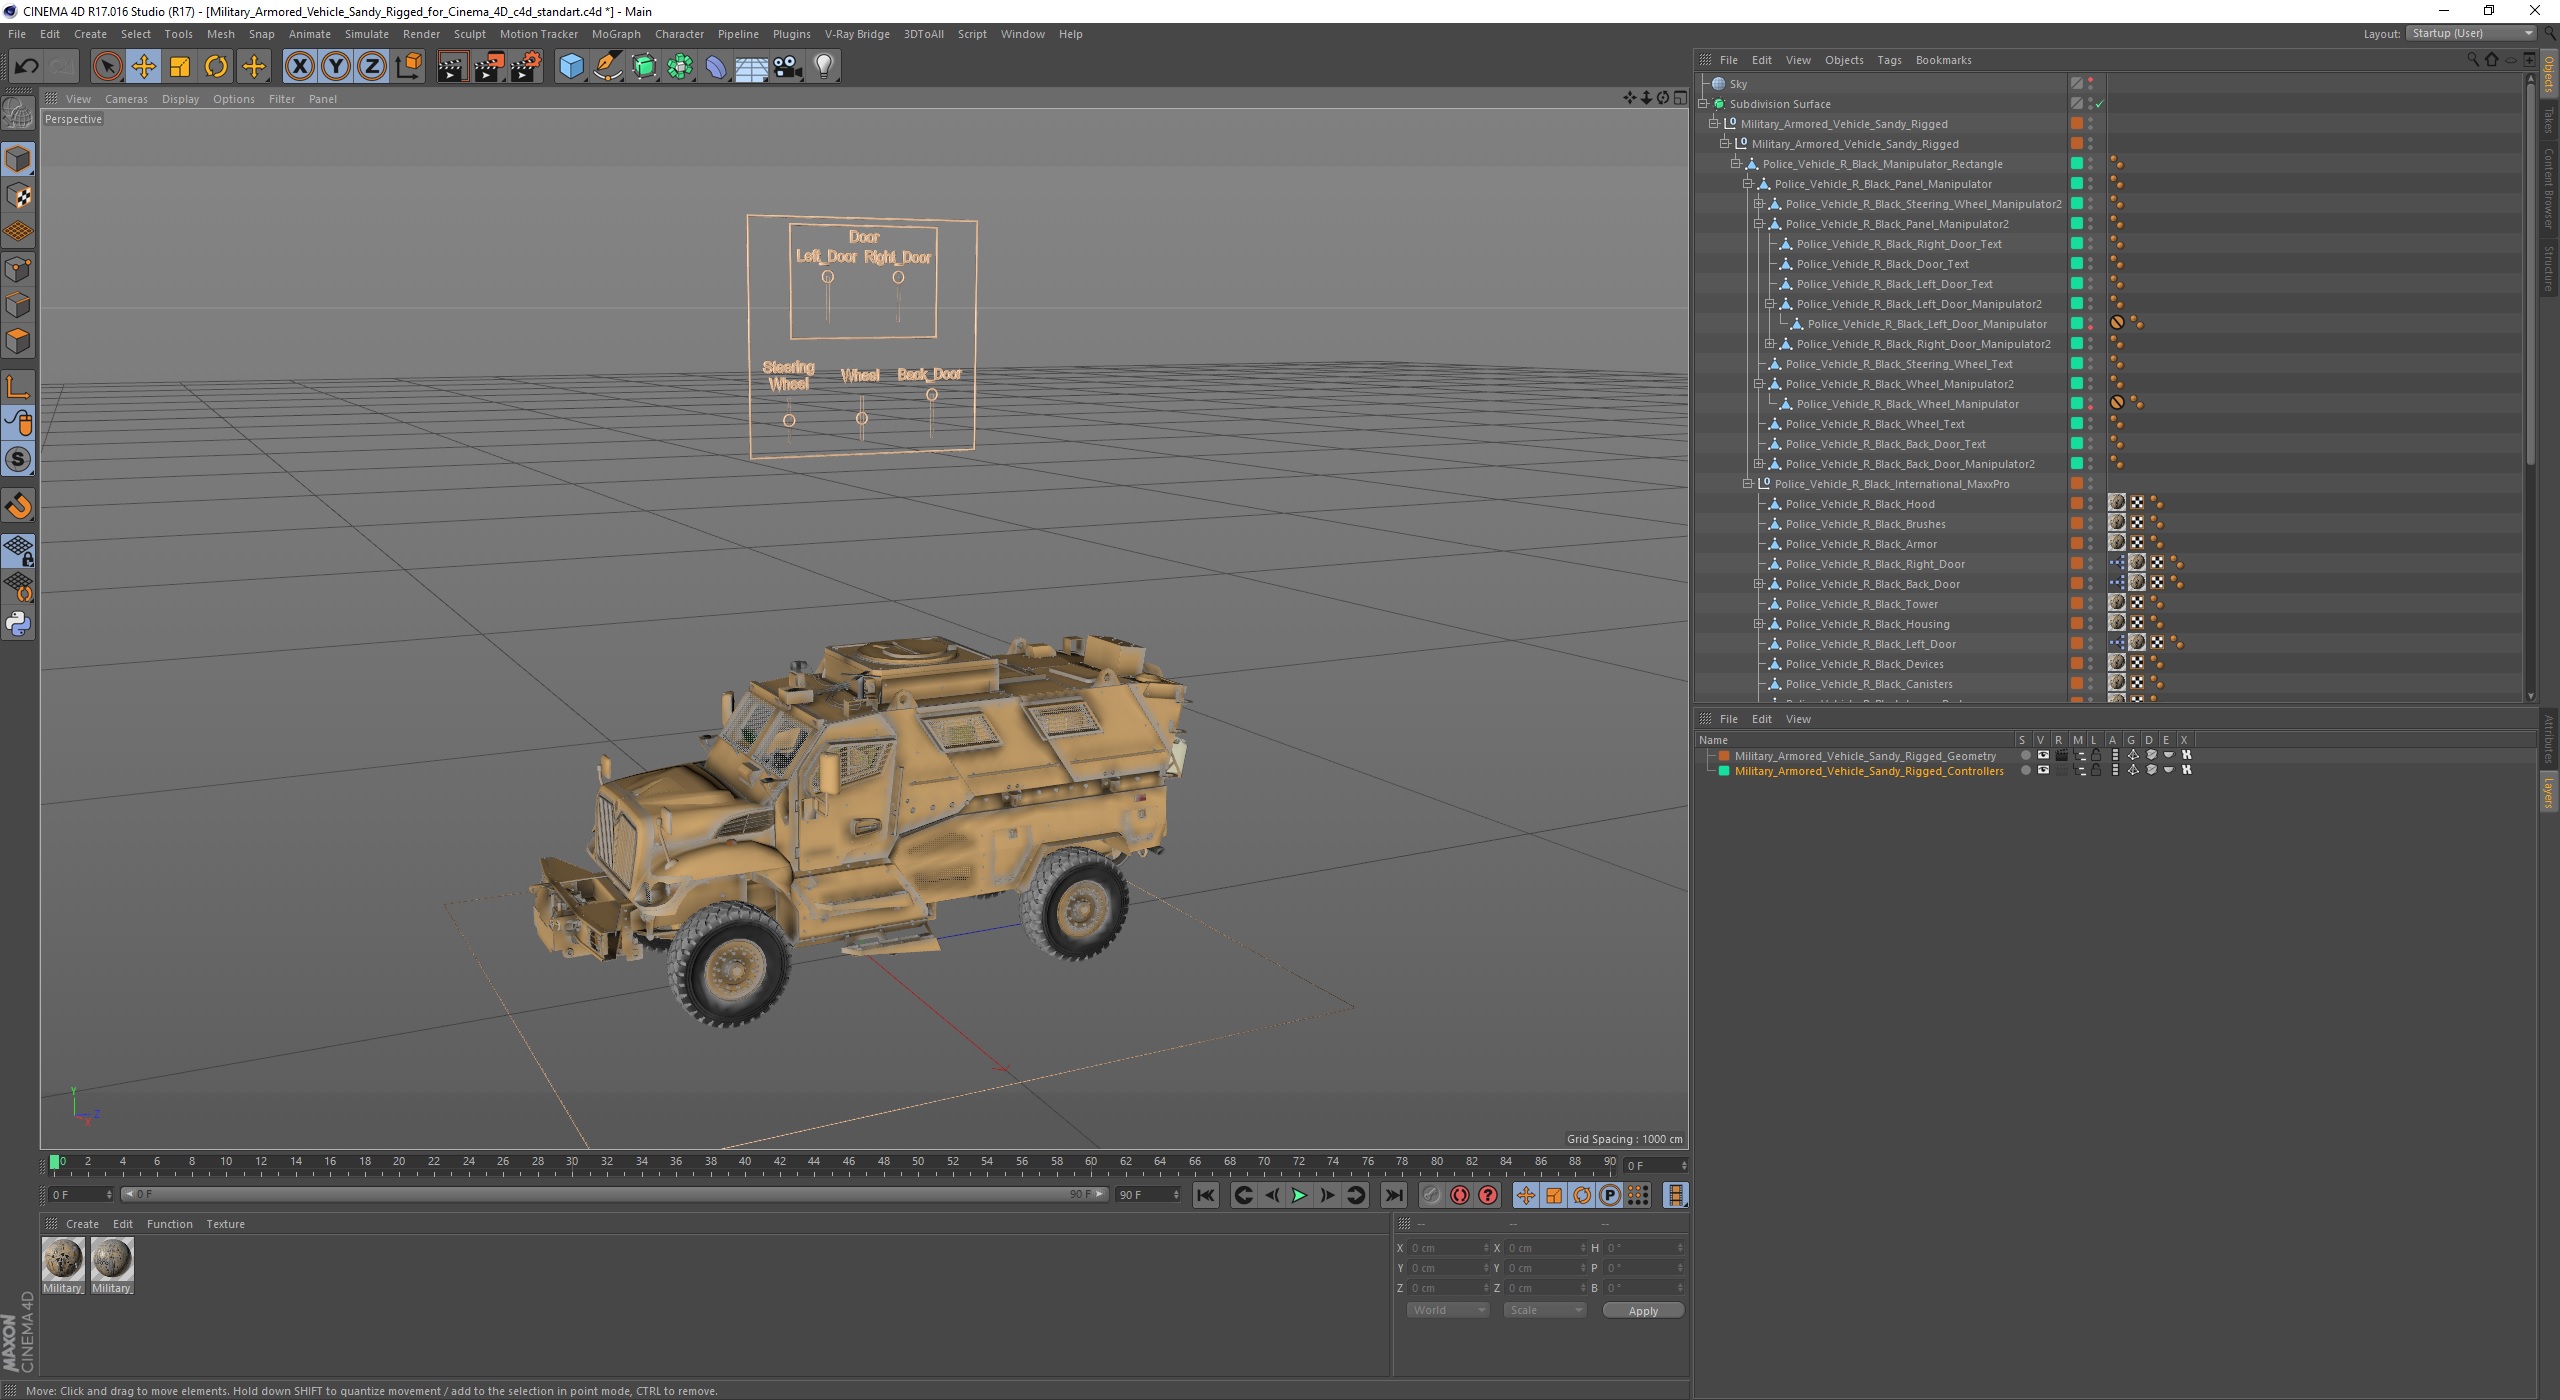This screenshot has width=2560, height=1400.
Task: Click the Undo arrow icon
Action: coord(26,67)
